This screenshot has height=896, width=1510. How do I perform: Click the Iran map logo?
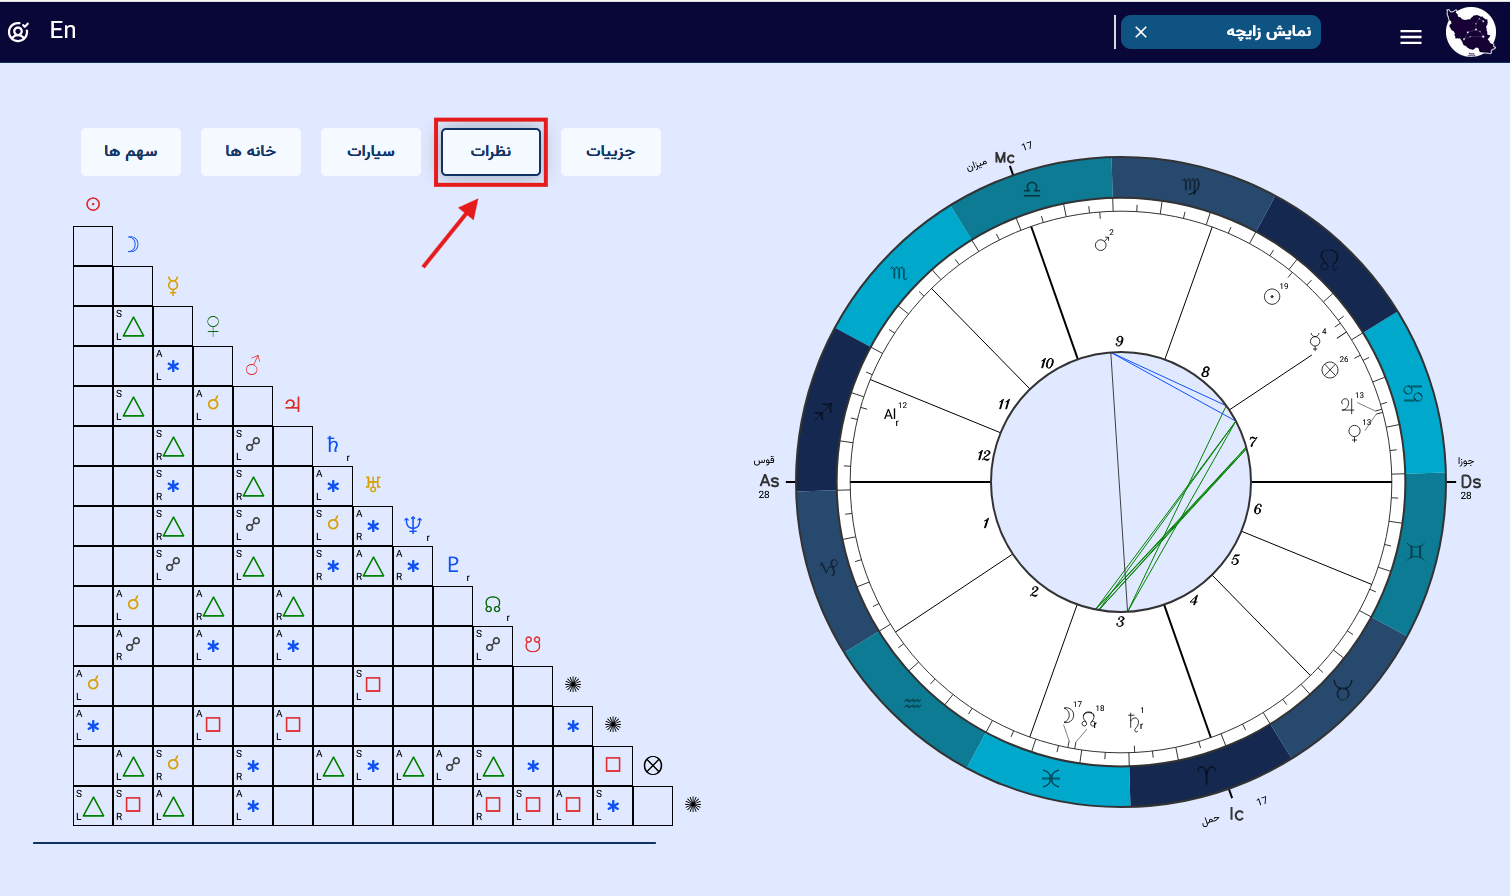1470,32
